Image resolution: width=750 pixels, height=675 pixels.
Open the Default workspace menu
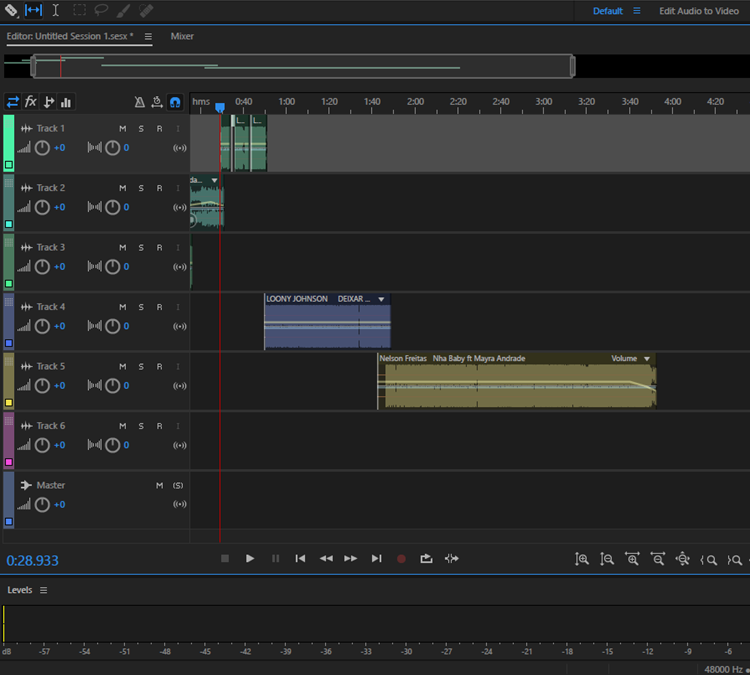(x=636, y=11)
